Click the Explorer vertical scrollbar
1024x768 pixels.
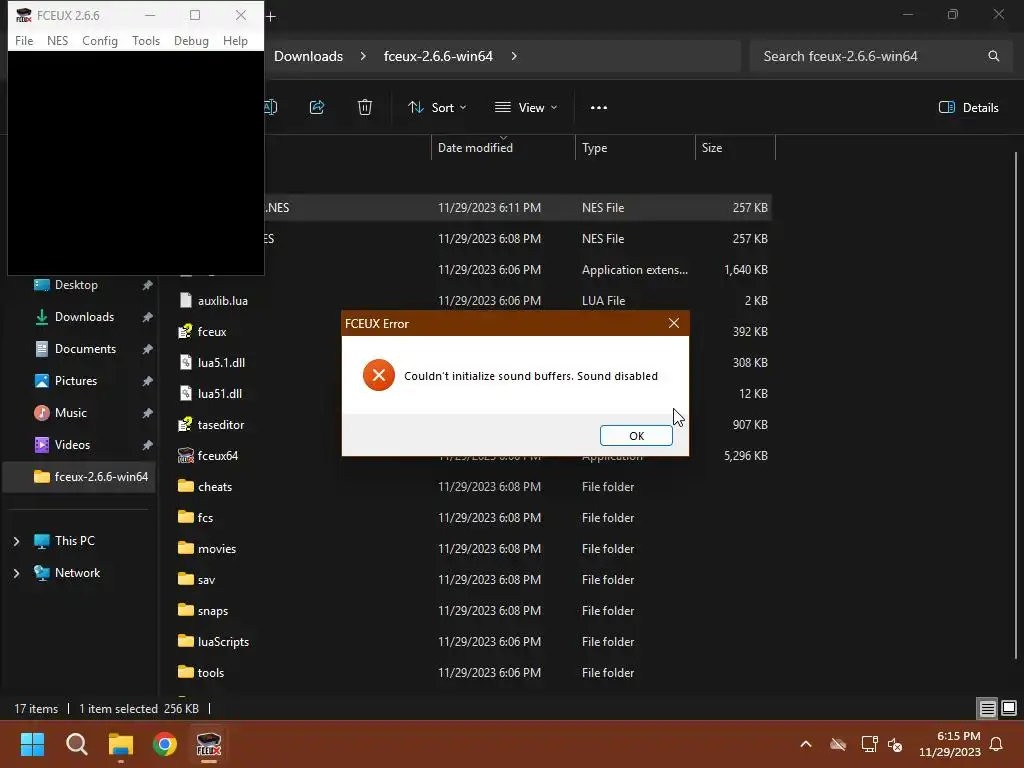(1016, 405)
